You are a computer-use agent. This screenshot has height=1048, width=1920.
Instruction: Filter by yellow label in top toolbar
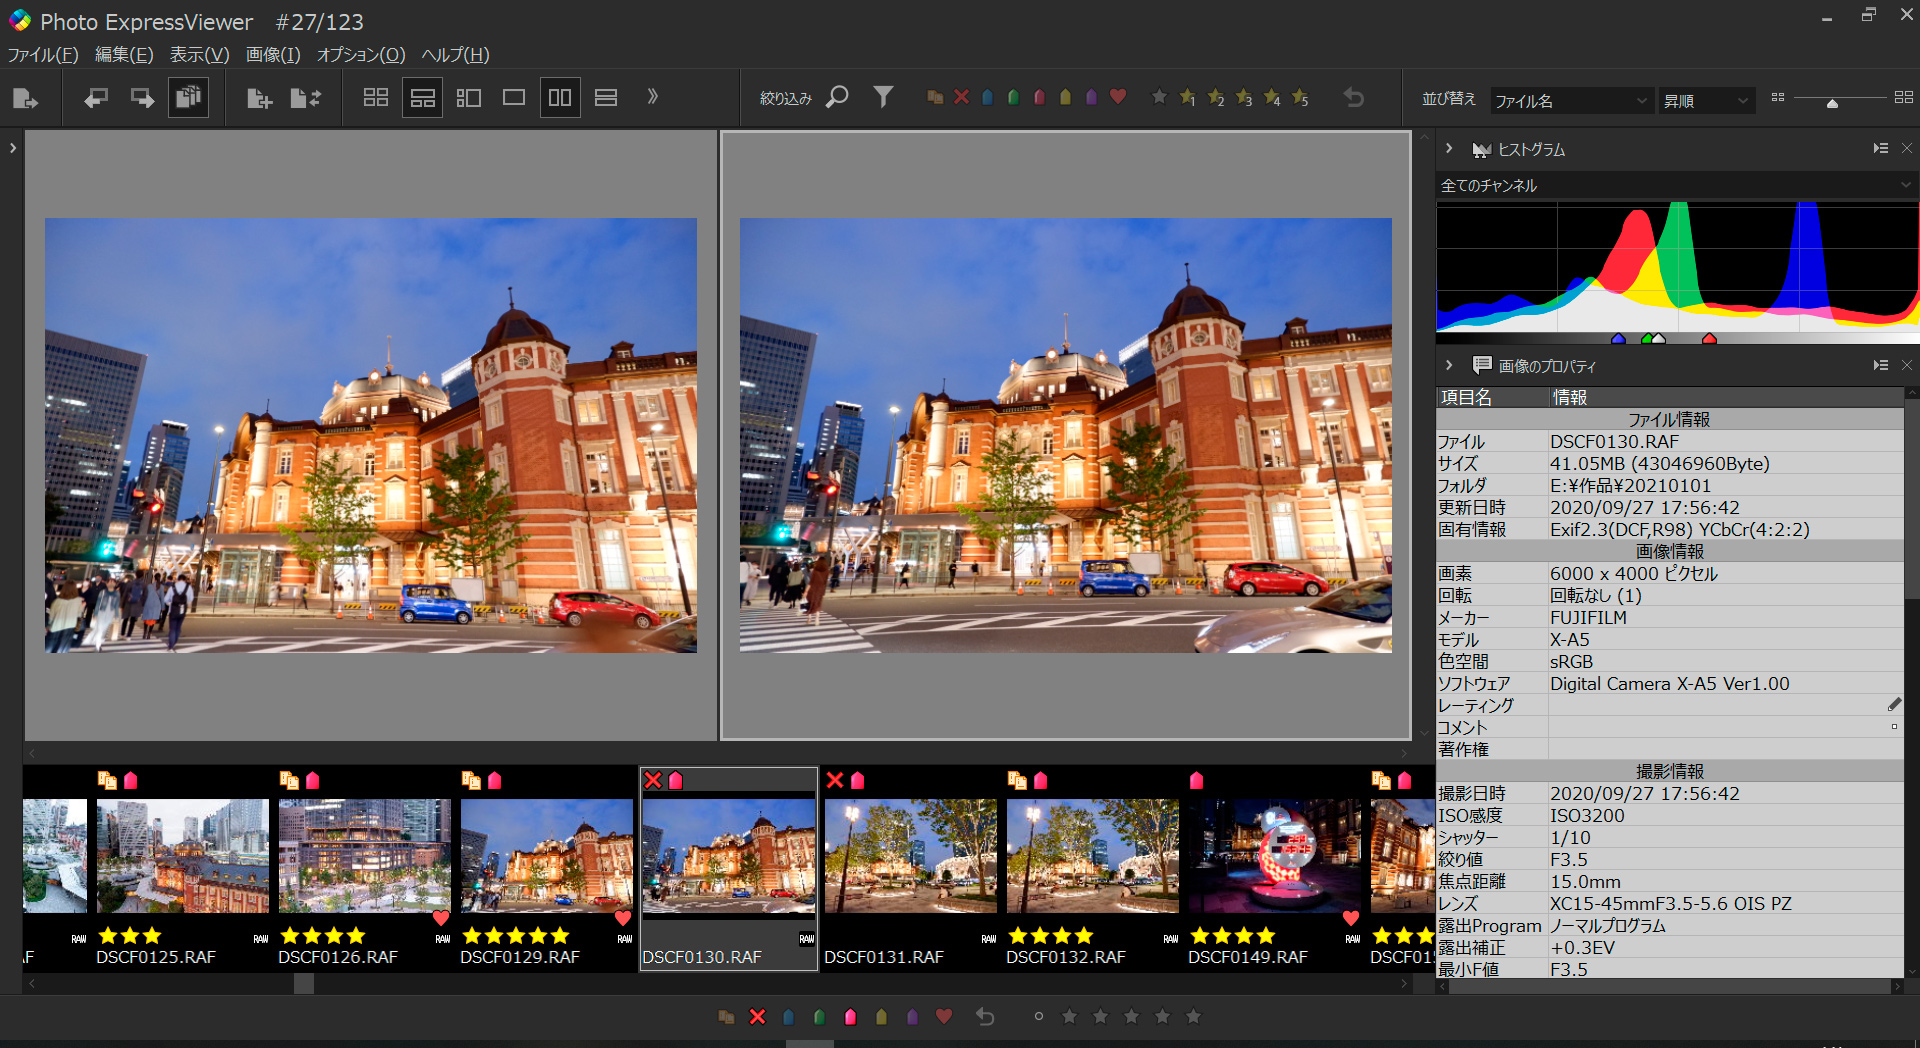click(x=1065, y=97)
